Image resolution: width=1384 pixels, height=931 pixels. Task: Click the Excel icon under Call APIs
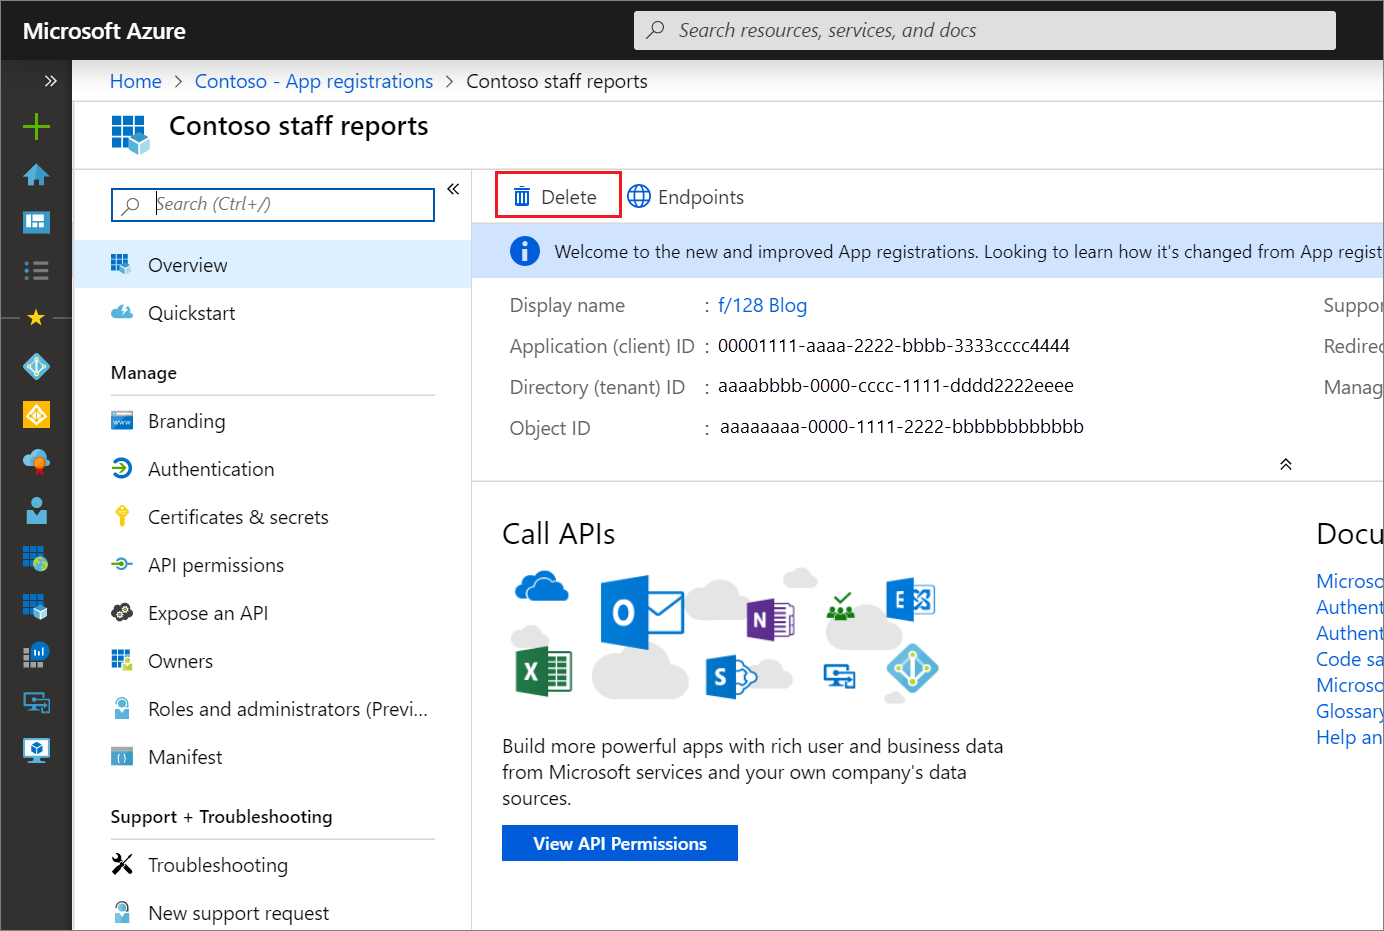tap(543, 670)
